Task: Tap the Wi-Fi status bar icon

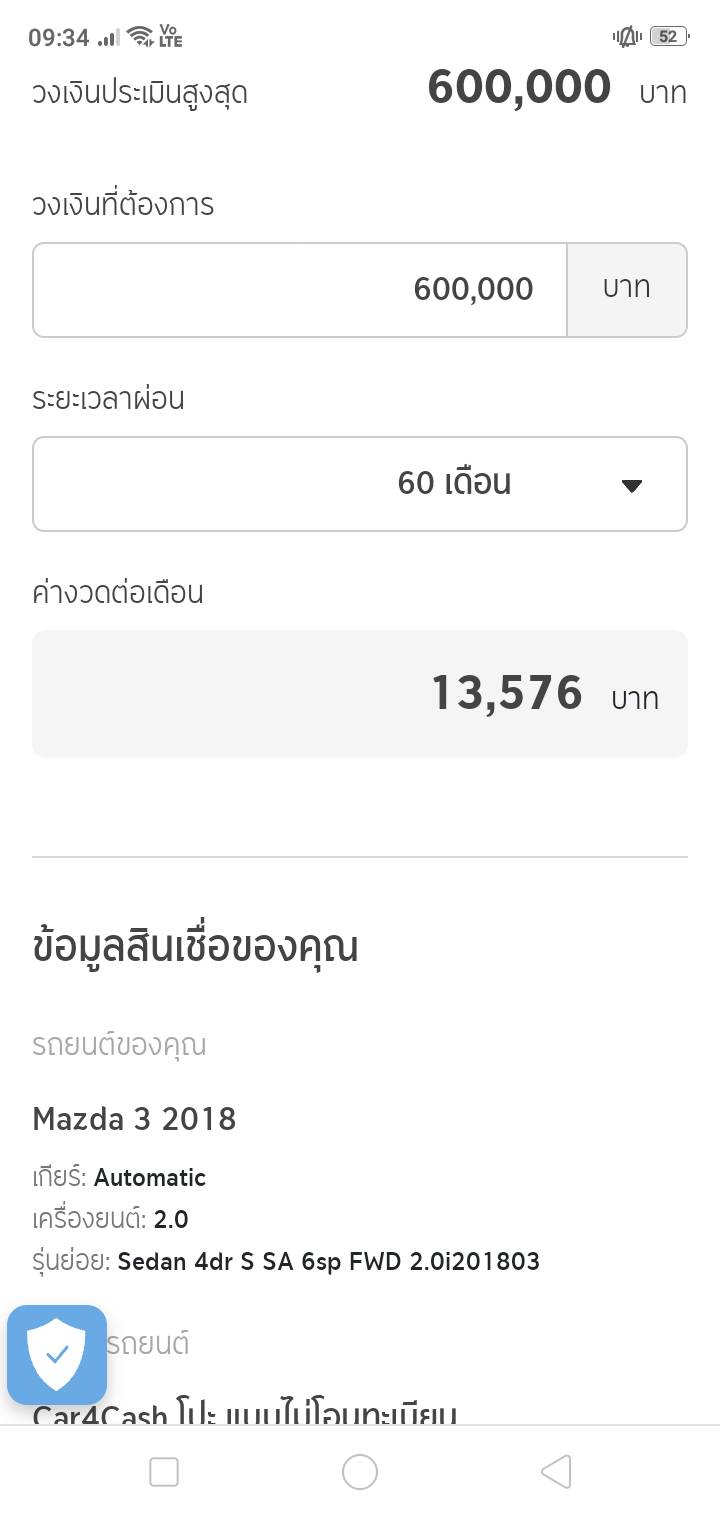Action: click(140, 37)
